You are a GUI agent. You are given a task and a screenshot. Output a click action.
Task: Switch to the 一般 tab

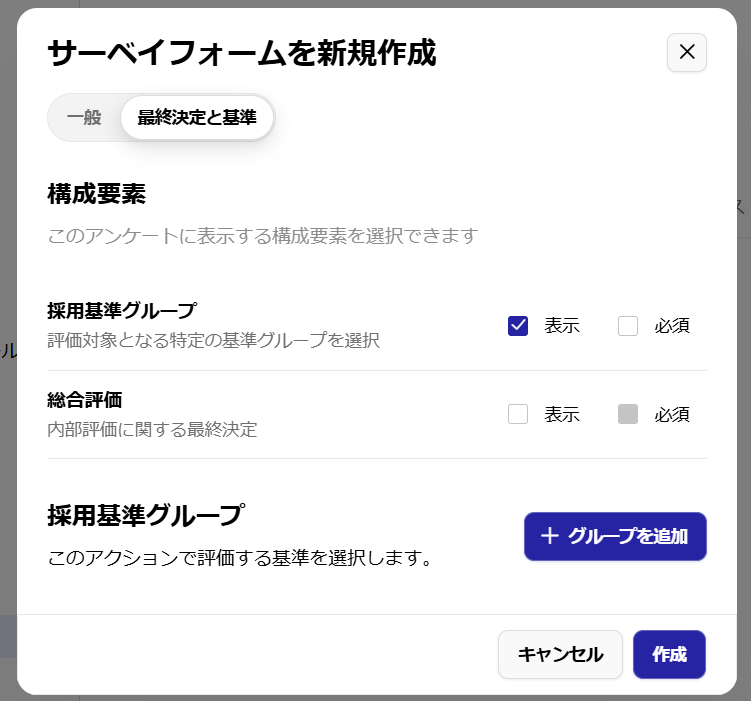[84, 117]
